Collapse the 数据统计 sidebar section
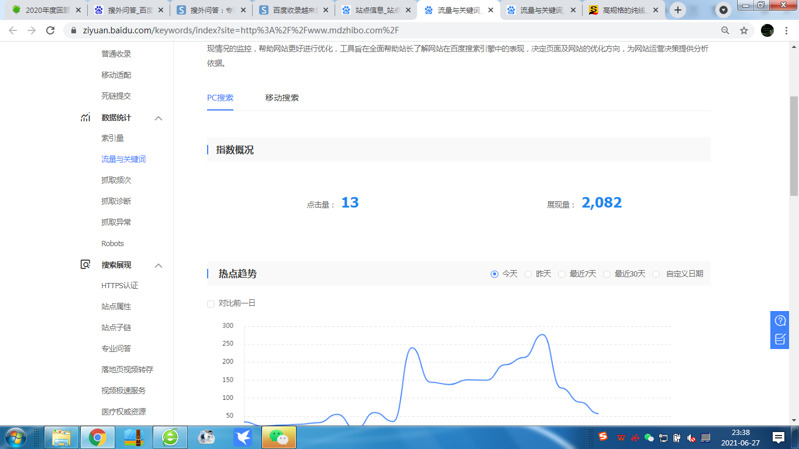The image size is (799, 449). [158, 118]
